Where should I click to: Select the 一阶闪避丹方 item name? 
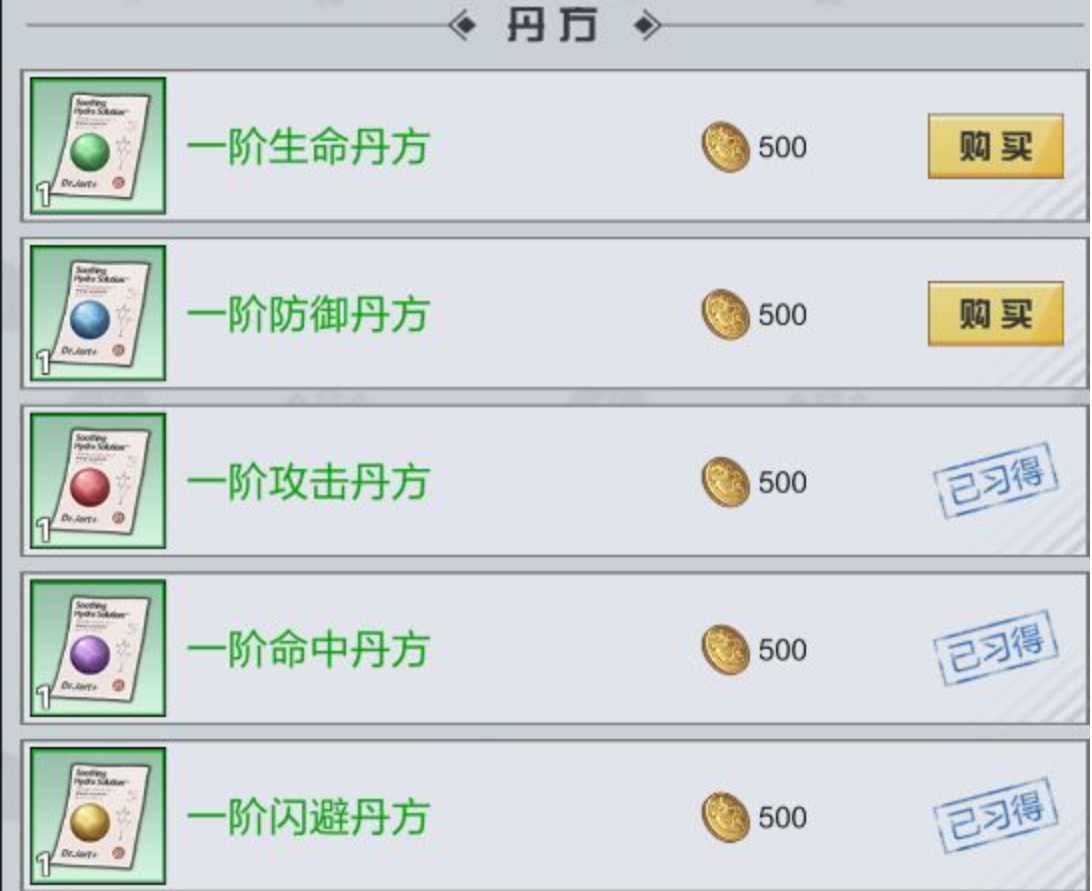(309, 817)
